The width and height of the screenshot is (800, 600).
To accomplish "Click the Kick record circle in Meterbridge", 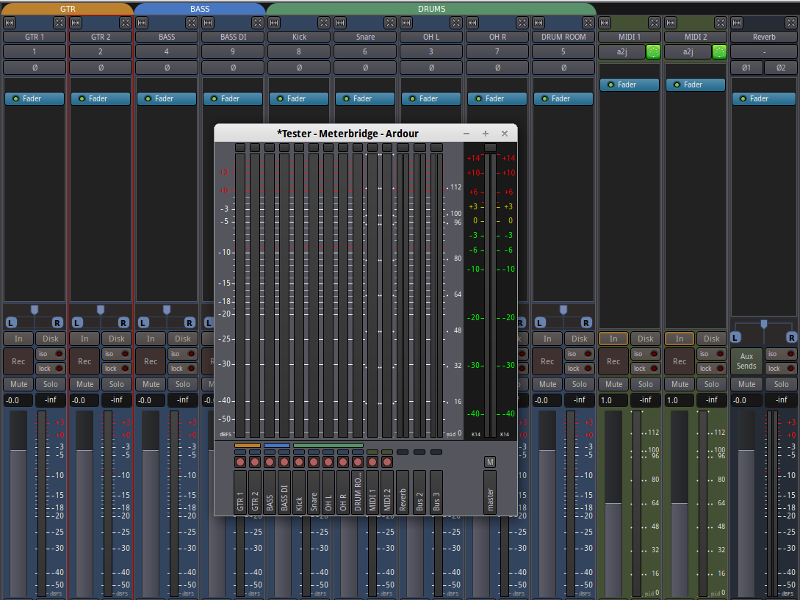I will pyautogui.click(x=298, y=462).
